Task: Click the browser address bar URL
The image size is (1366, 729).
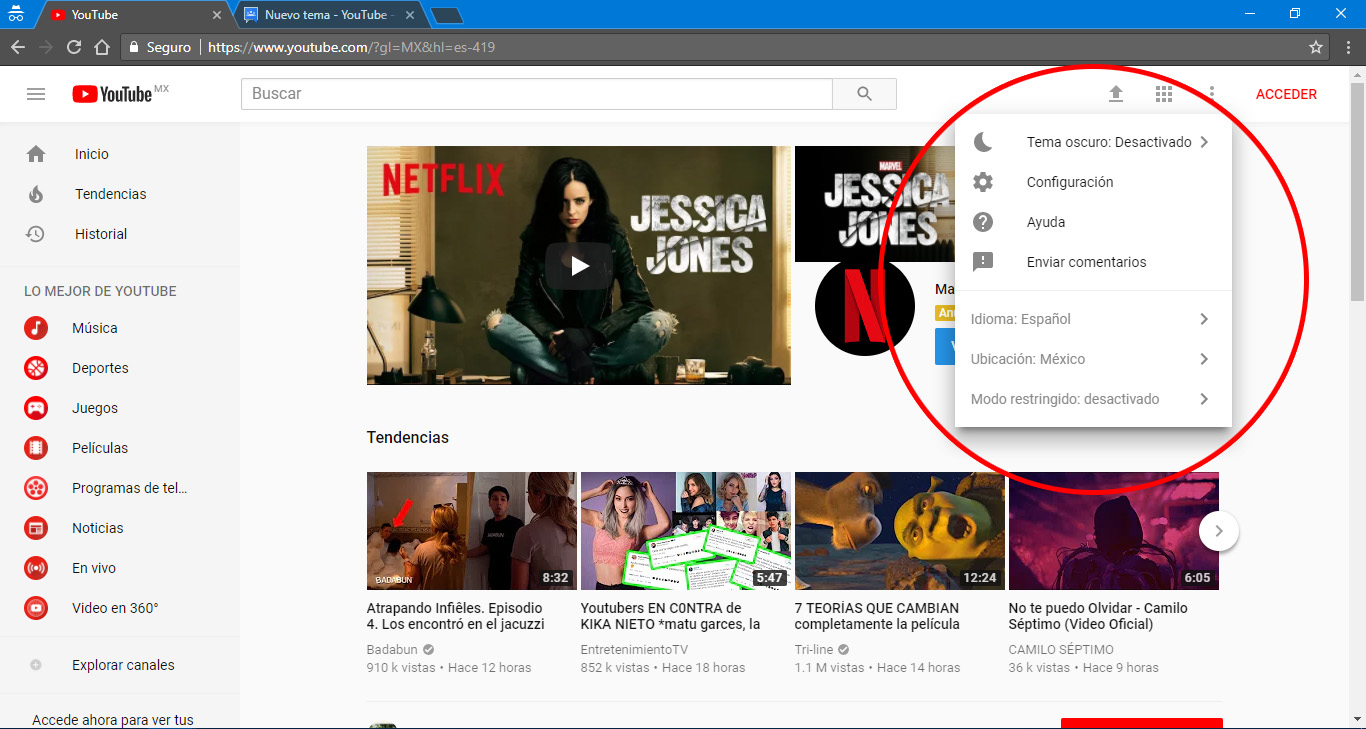Action: point(351,47)
